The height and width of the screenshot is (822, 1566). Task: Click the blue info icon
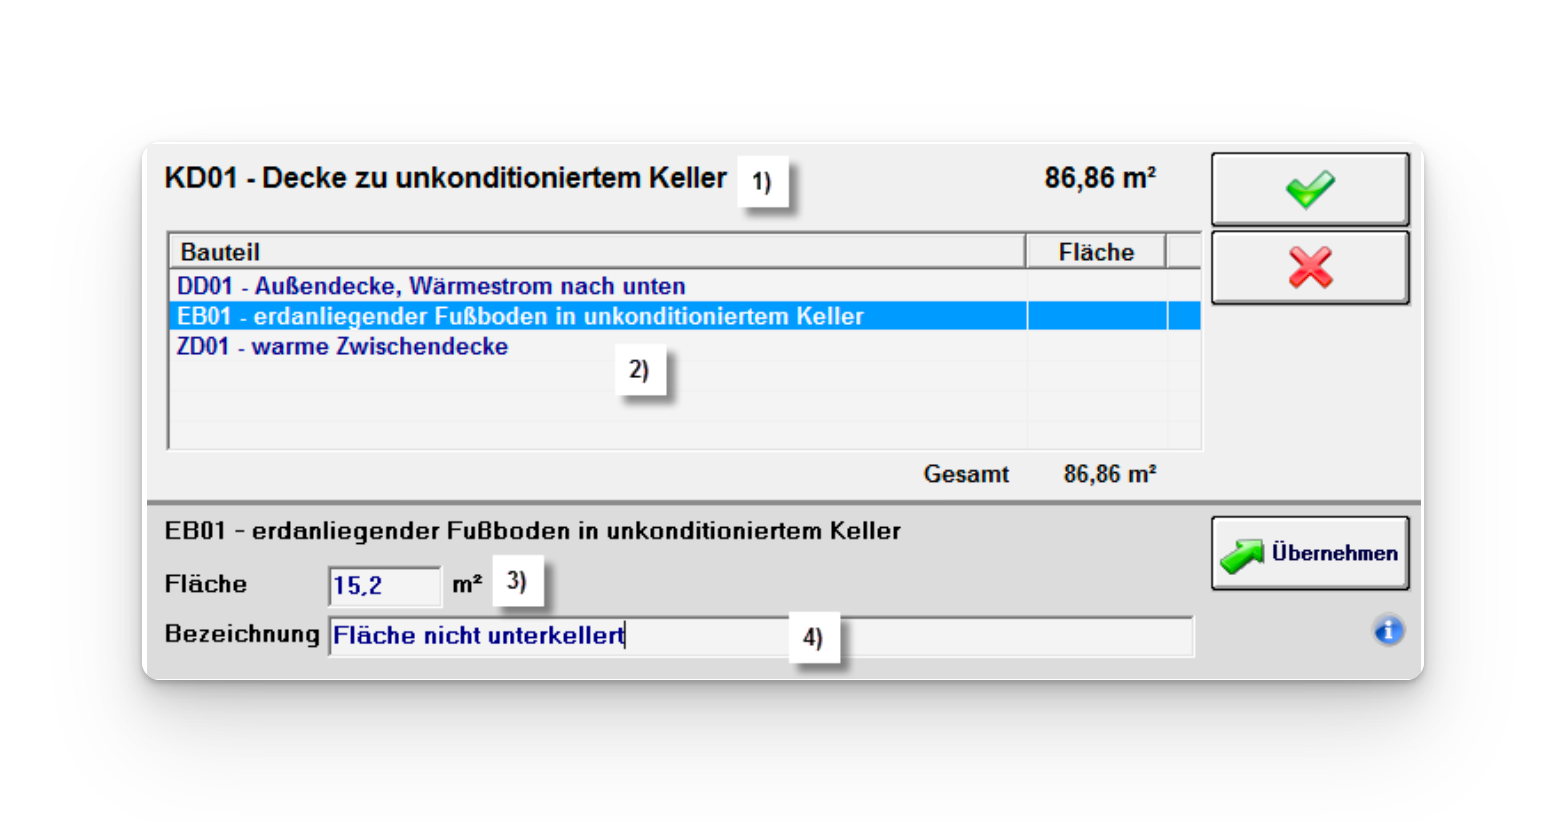(1388, 631)
